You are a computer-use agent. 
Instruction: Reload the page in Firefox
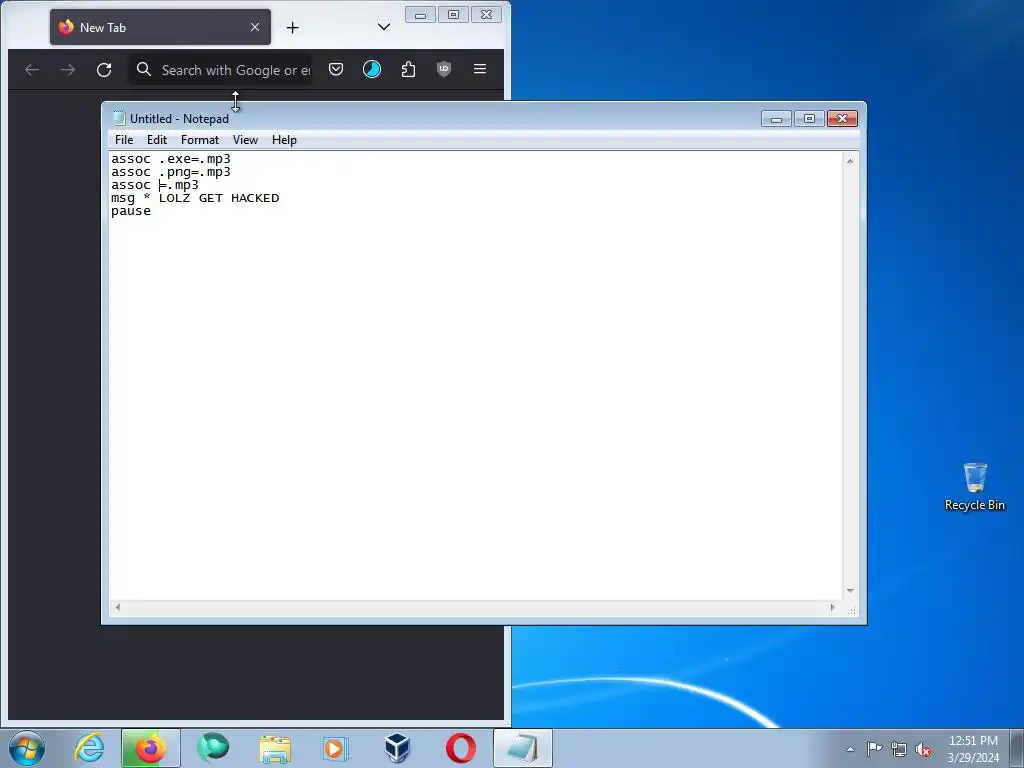coord(104,69)
